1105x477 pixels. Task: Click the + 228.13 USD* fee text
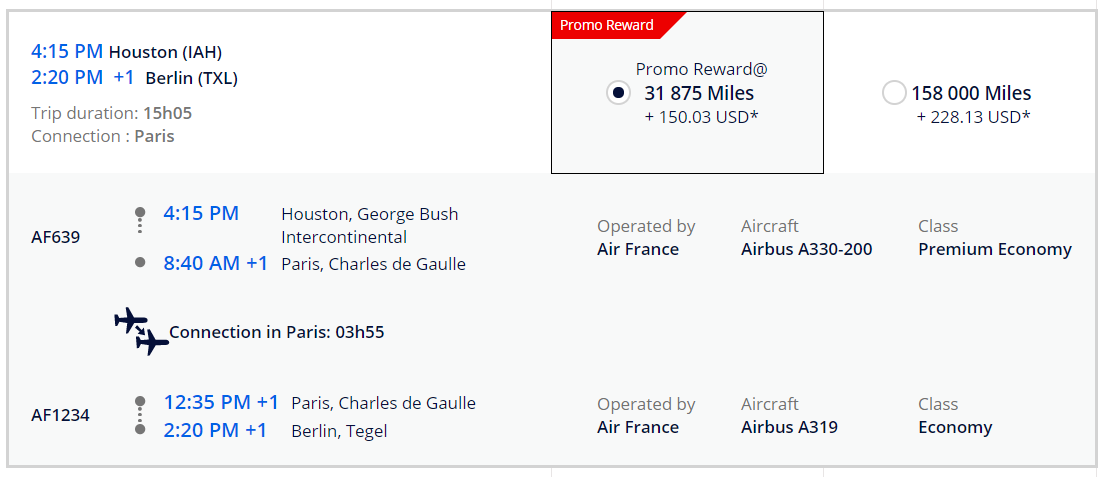tap(973, 117)
